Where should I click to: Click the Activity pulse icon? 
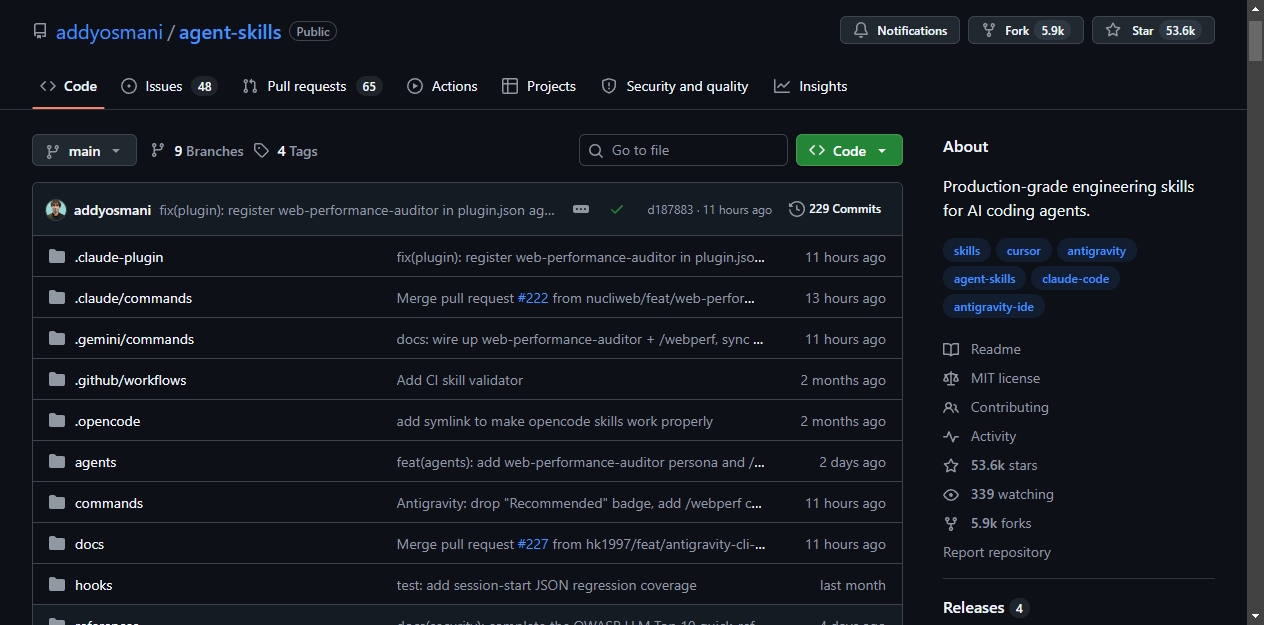coord(951,437)
